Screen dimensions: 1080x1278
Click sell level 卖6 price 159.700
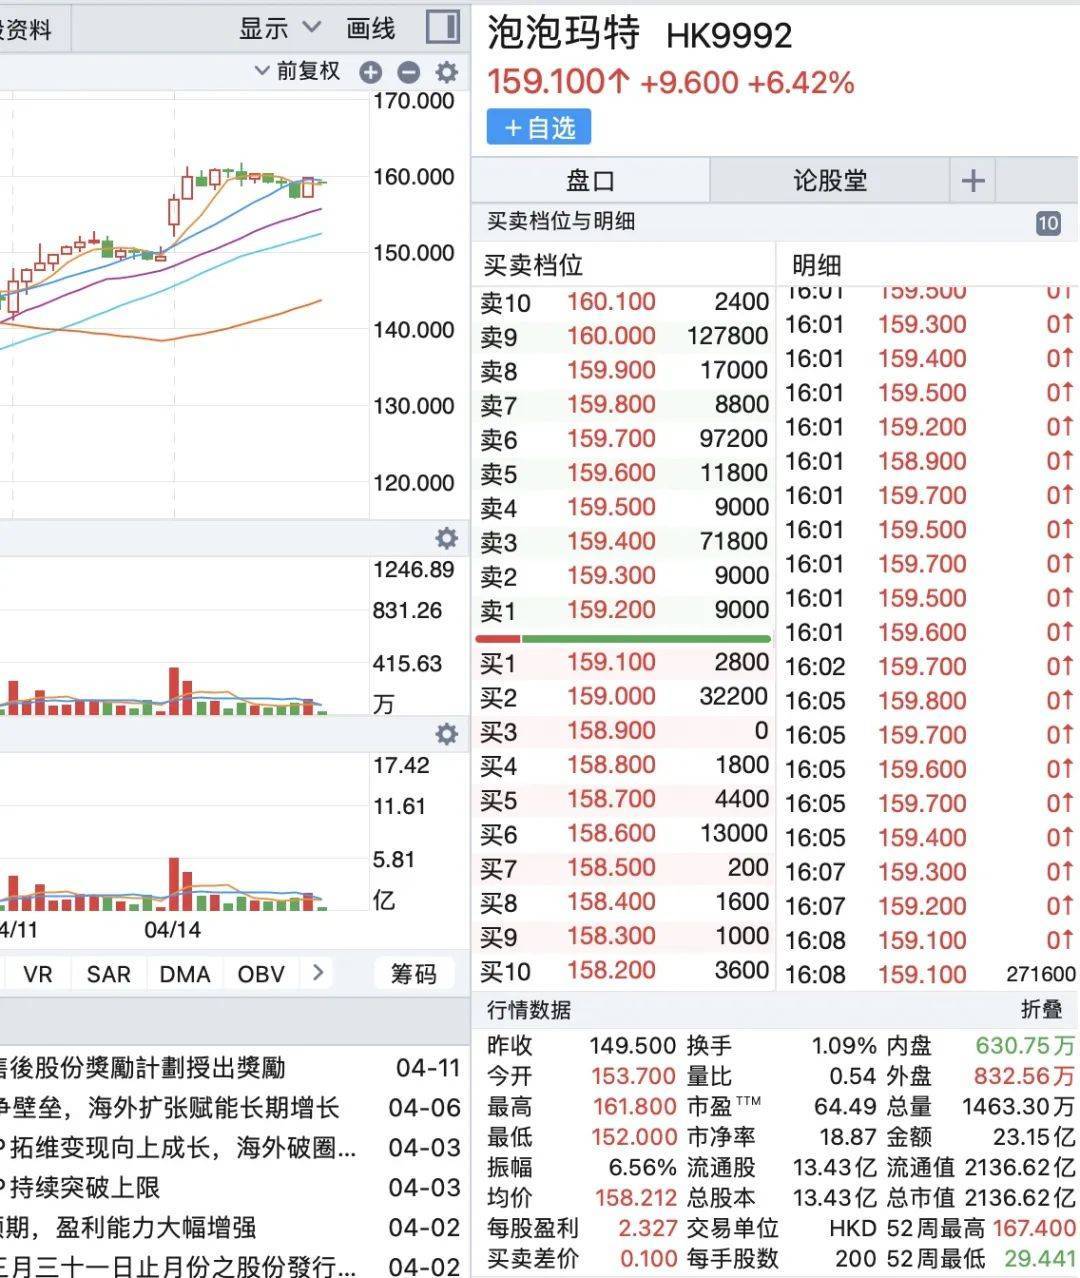pyautogui.click(x=611, y=438)
